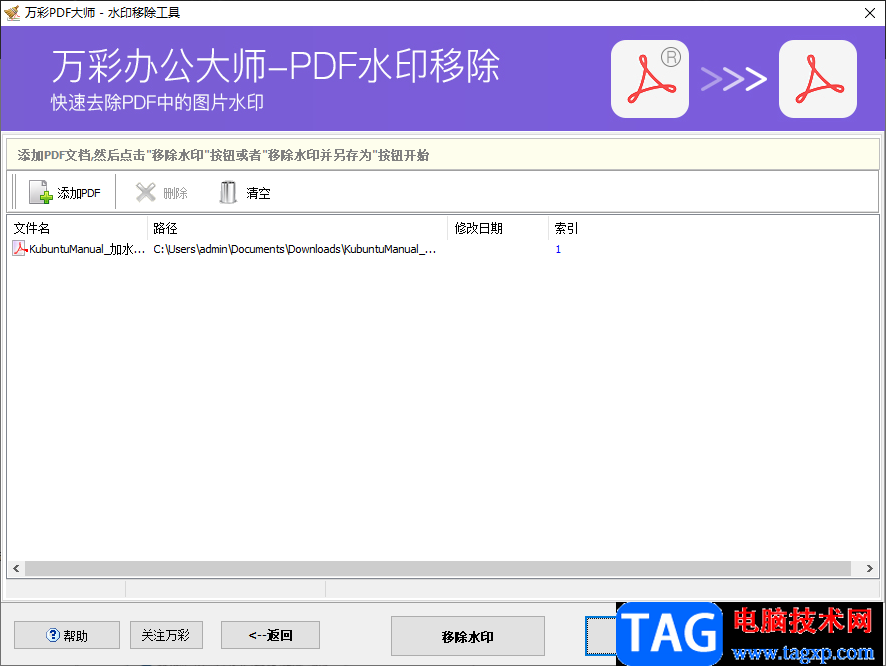This screenshot has width=886, height=666.
Task: Click the 路径 column header
Action: point(297,228)
